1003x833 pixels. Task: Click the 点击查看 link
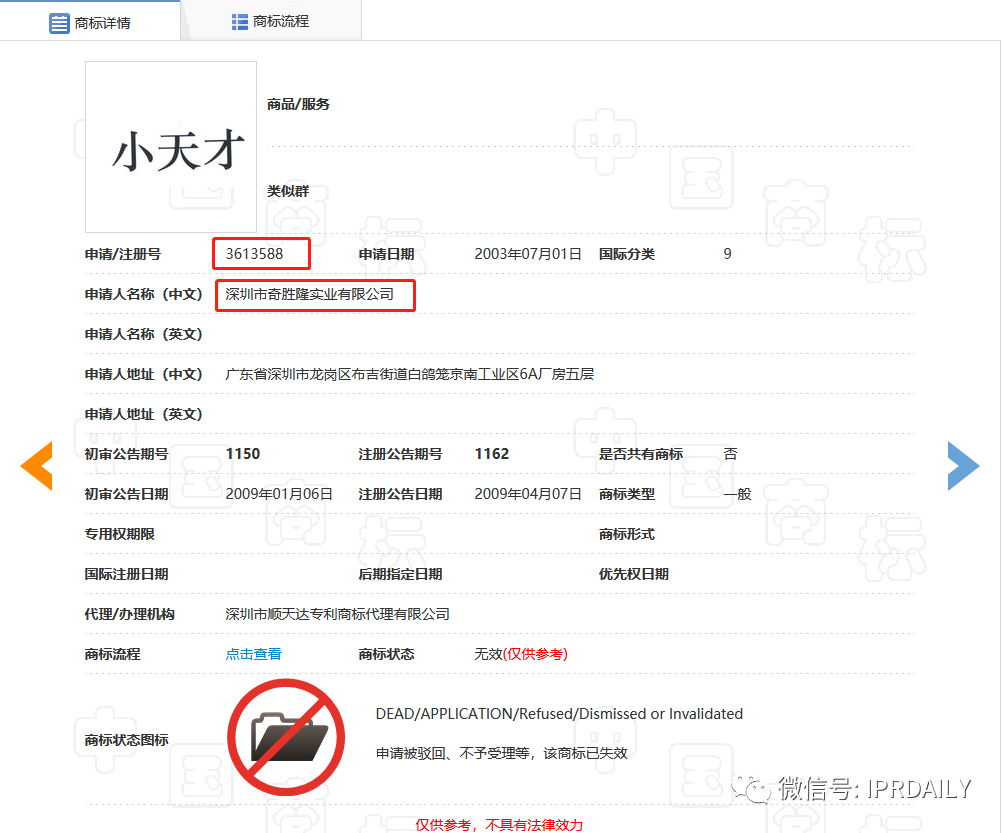click(253, 654)
